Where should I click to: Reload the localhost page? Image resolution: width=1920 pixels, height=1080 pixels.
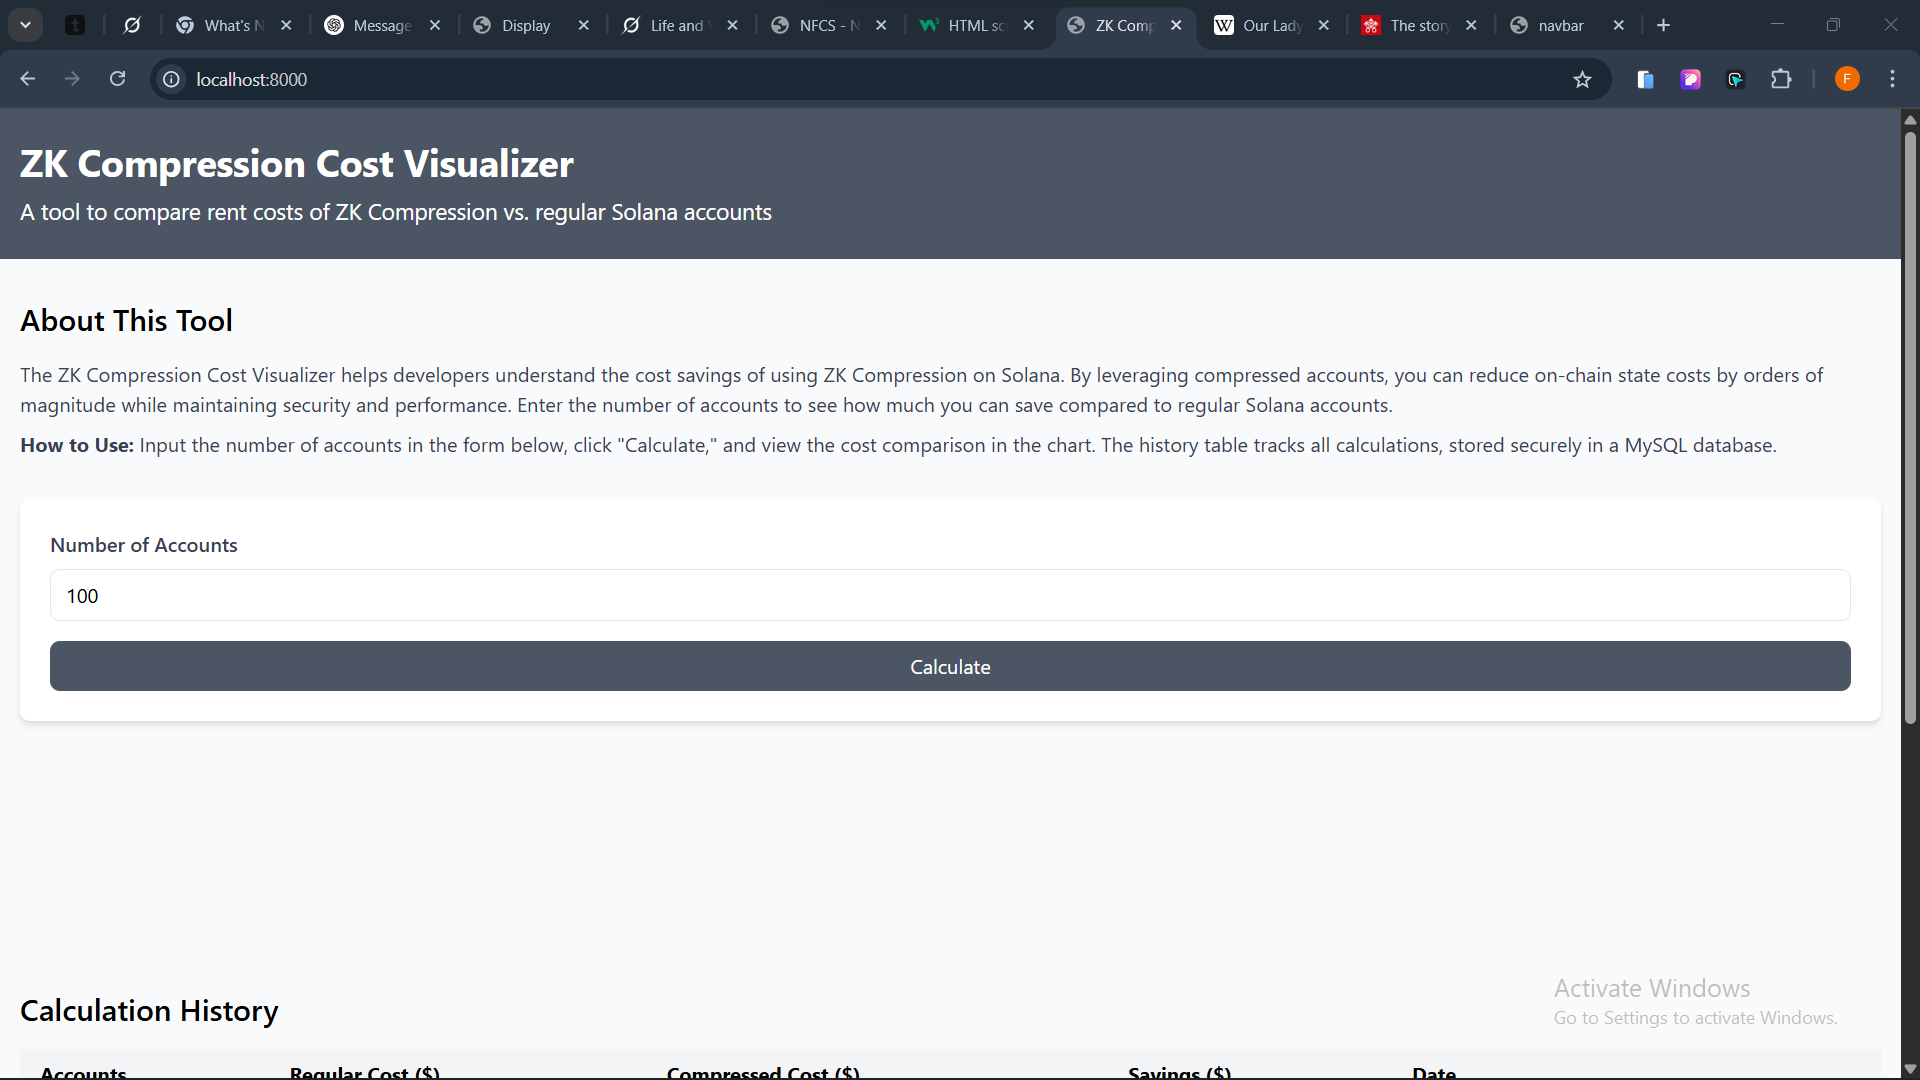[117, 79]
